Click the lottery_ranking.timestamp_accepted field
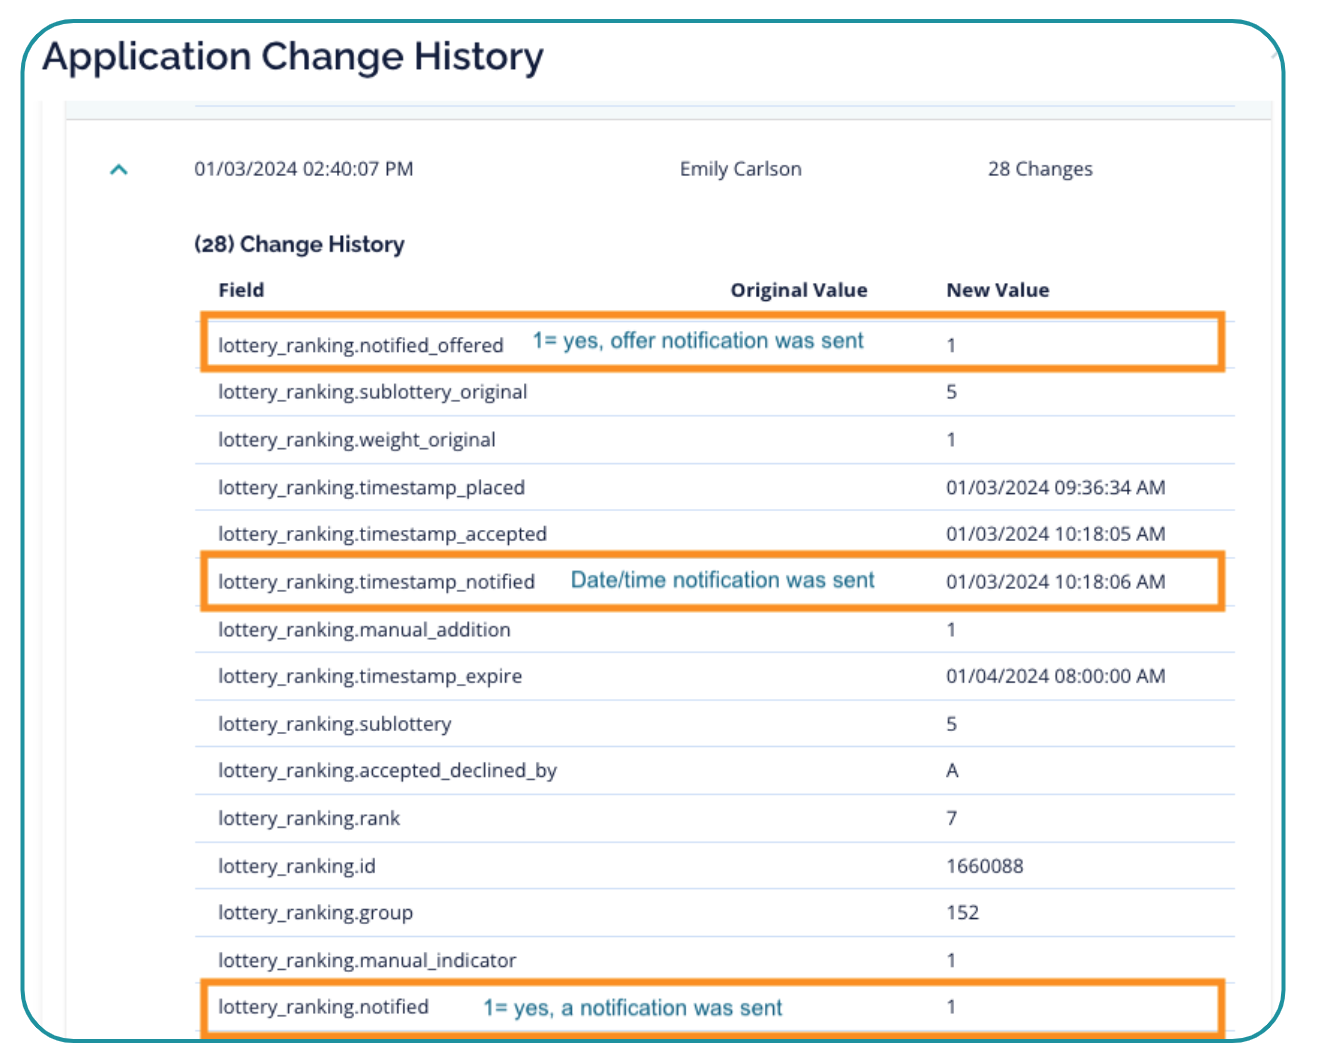The image size is (1333, 1059). click(x=382, y=534)
